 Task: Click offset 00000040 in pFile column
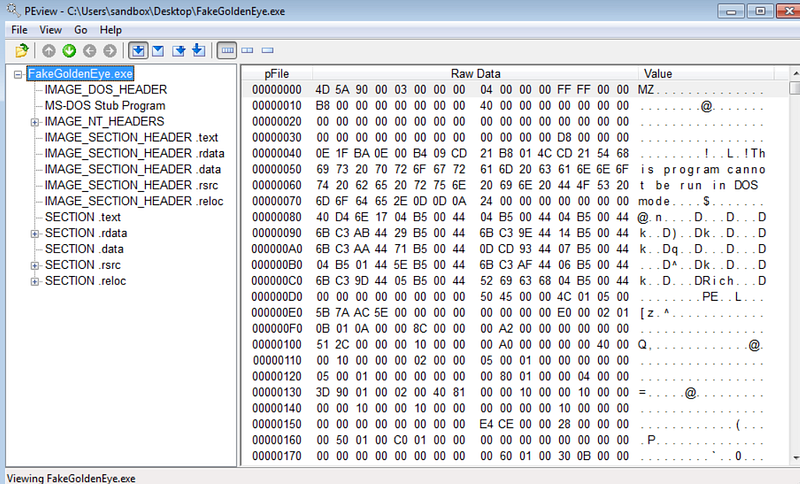coord(277,154)
